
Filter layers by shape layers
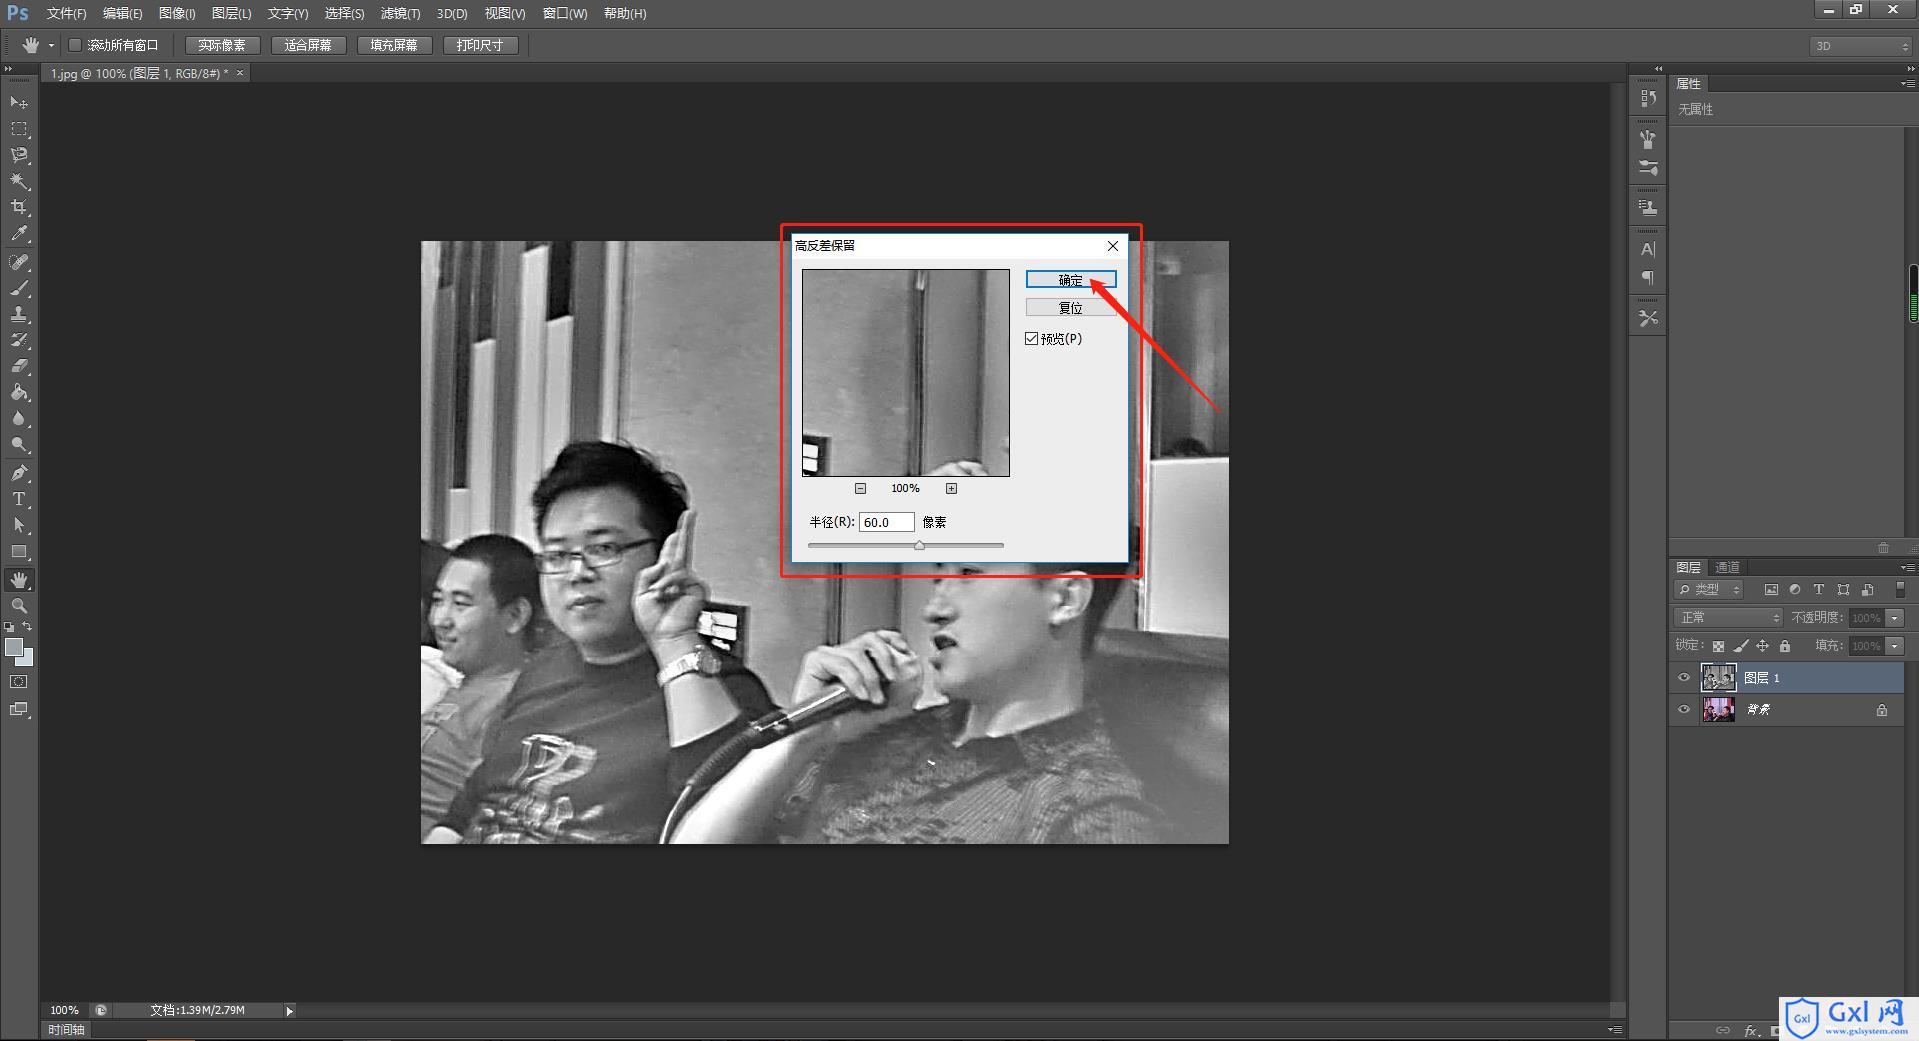point(1843,590)
